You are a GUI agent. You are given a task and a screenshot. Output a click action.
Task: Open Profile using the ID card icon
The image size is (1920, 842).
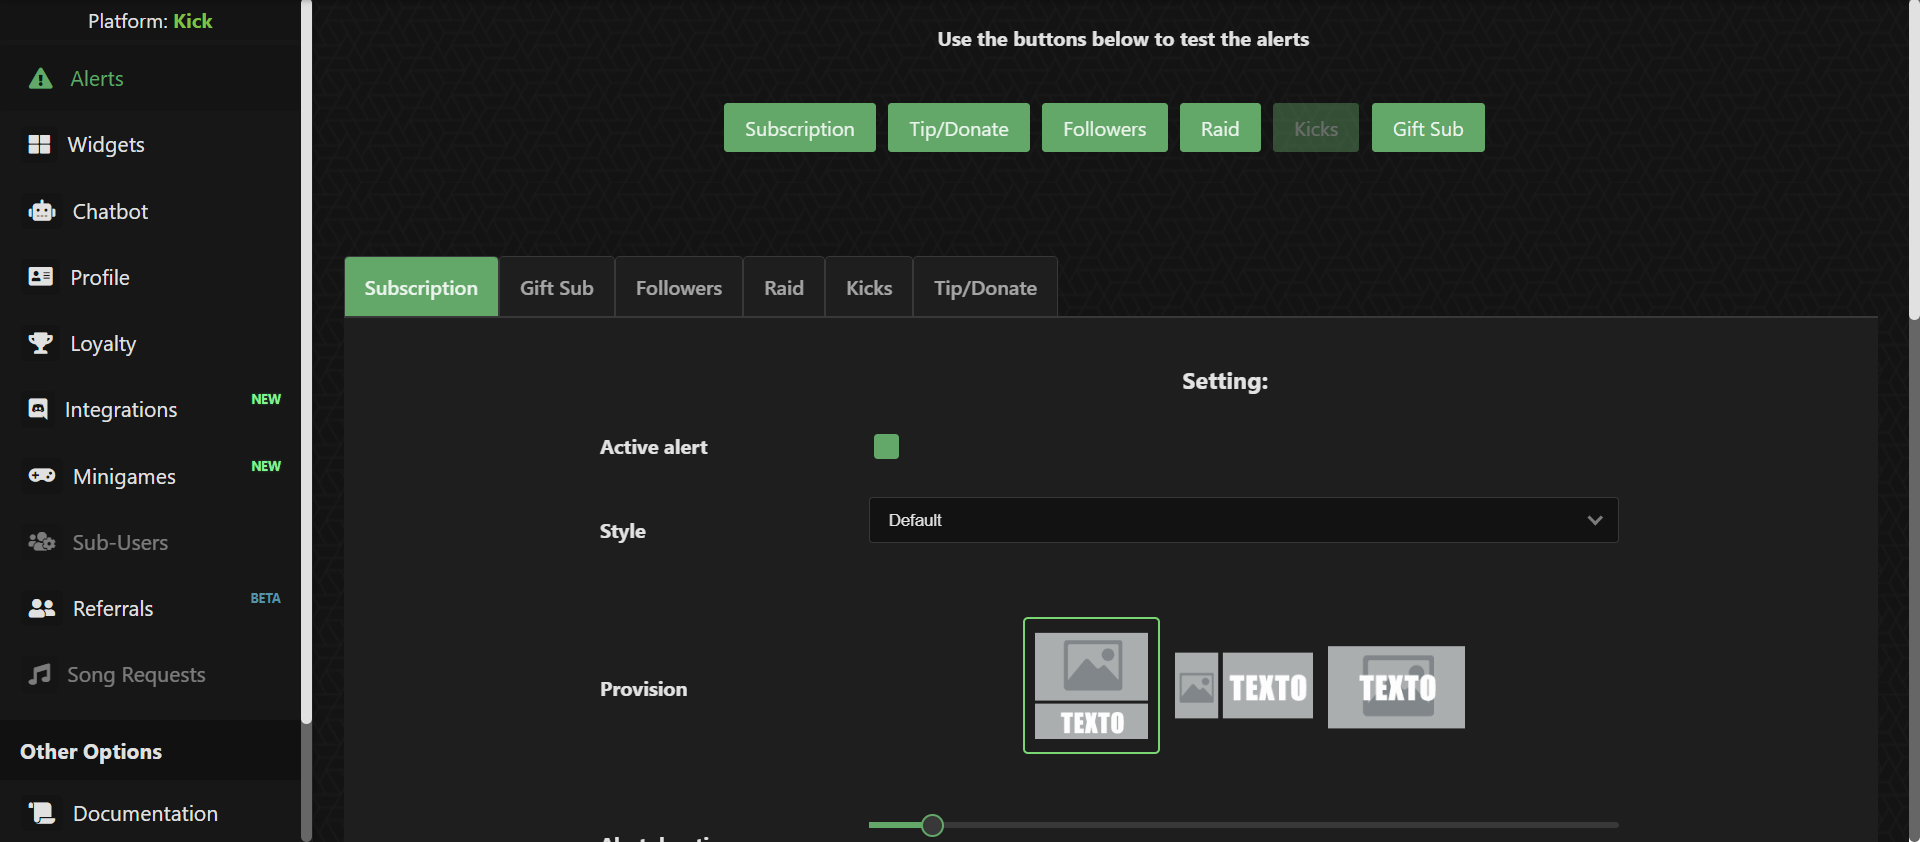click(x=40, y=277)
